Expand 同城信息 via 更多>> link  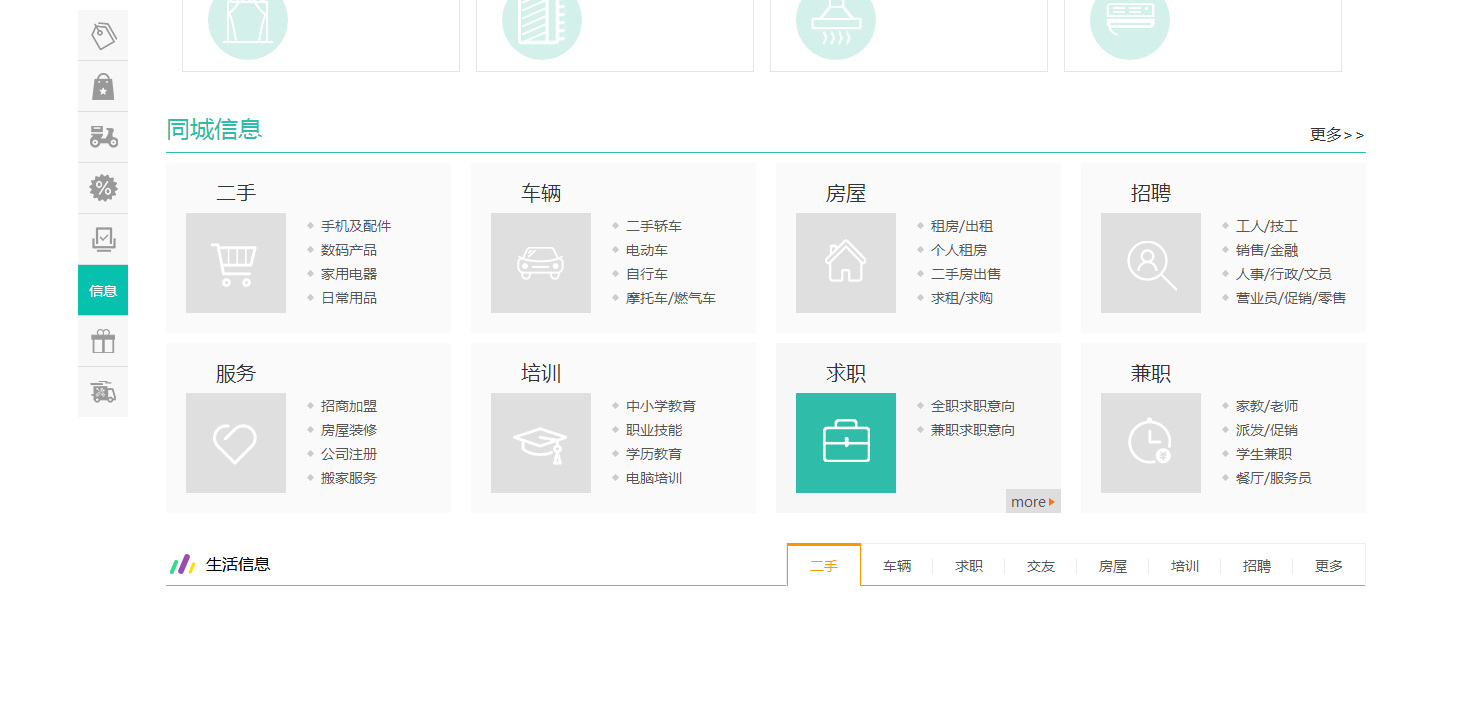pyautogui.click(x=1336, y=135)
